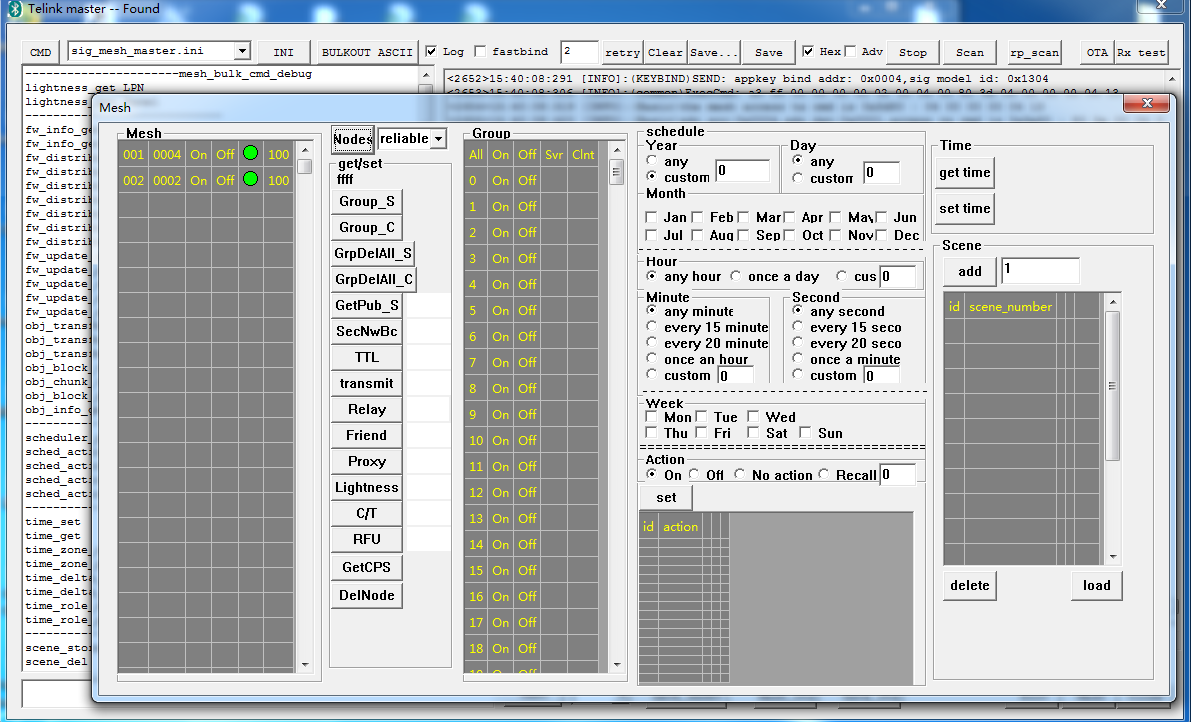
Task: Click the DelNode button
Action: pos(367,596)
